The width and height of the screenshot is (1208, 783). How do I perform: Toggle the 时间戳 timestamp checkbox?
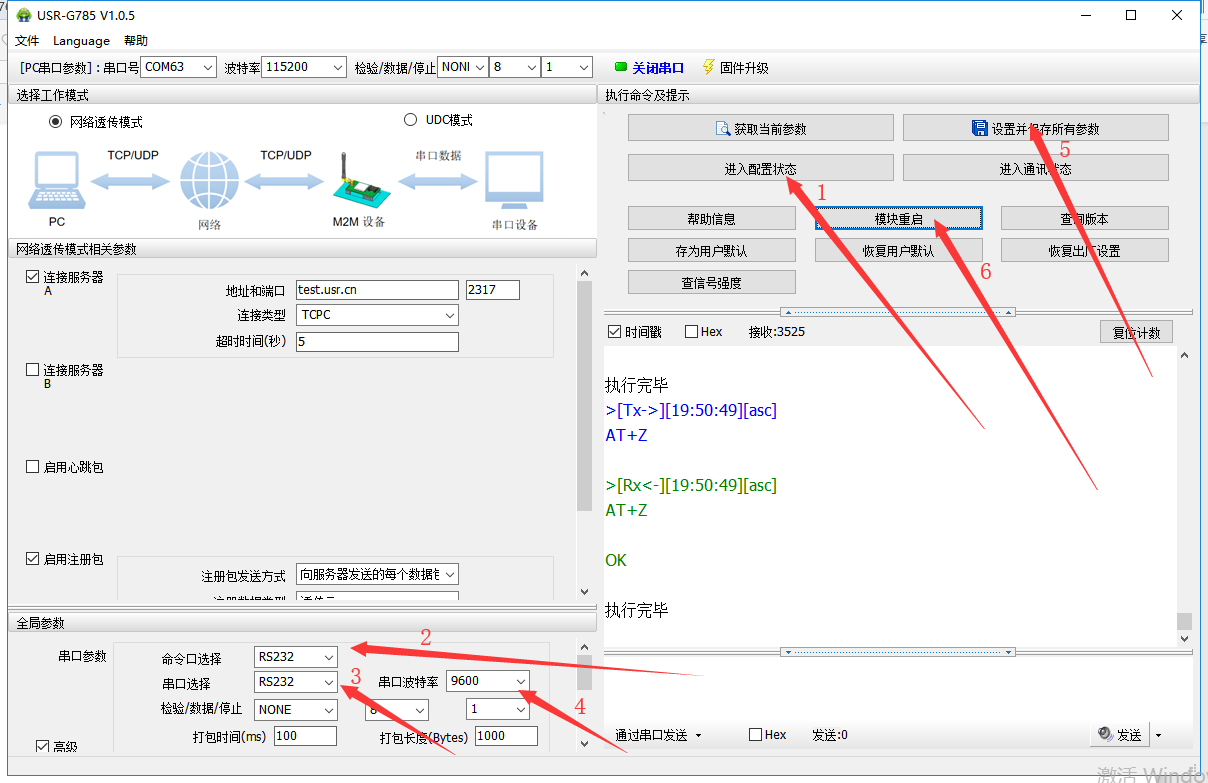pos(614,332)
